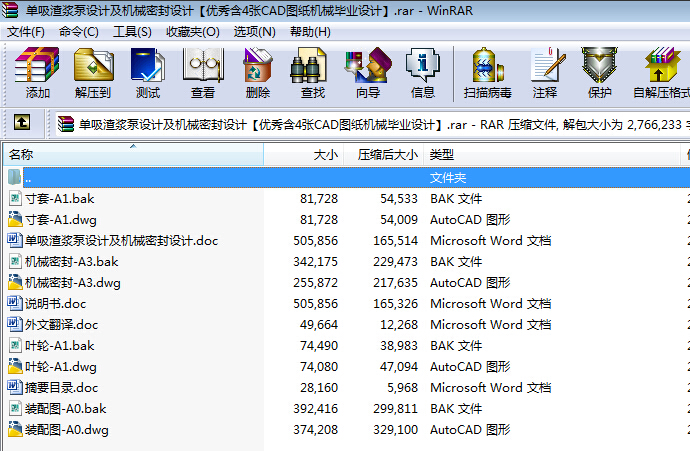Open the View (查看) book icon

(203, 65)
